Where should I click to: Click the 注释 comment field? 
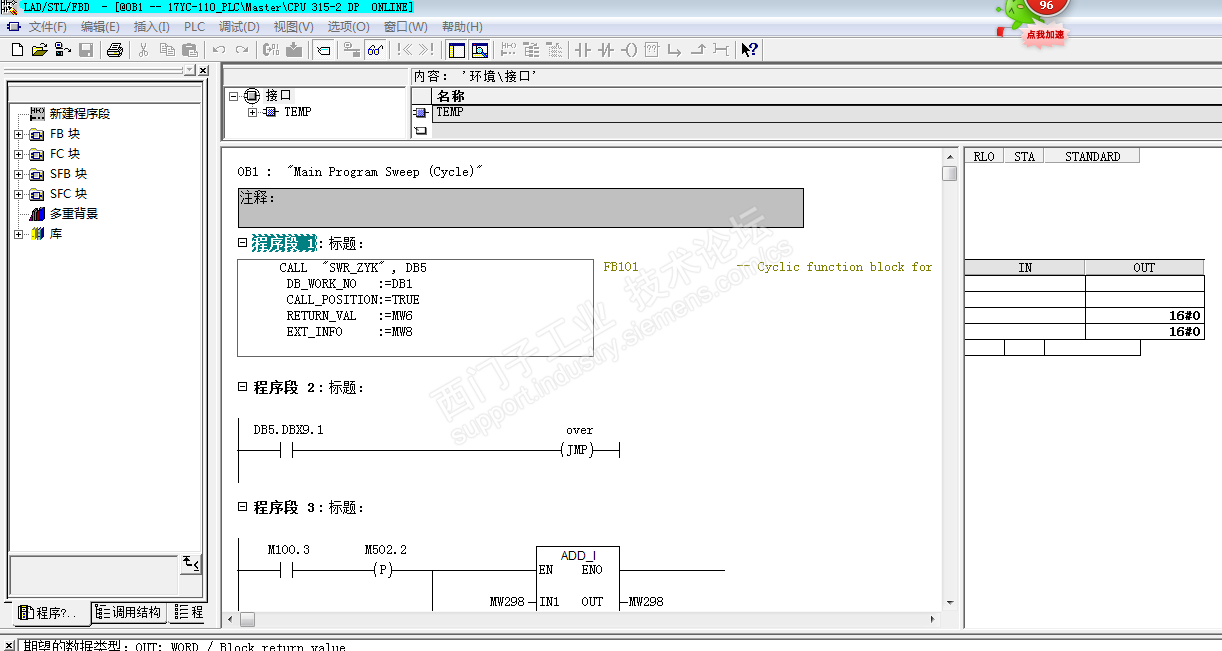(x=520, y=208)
